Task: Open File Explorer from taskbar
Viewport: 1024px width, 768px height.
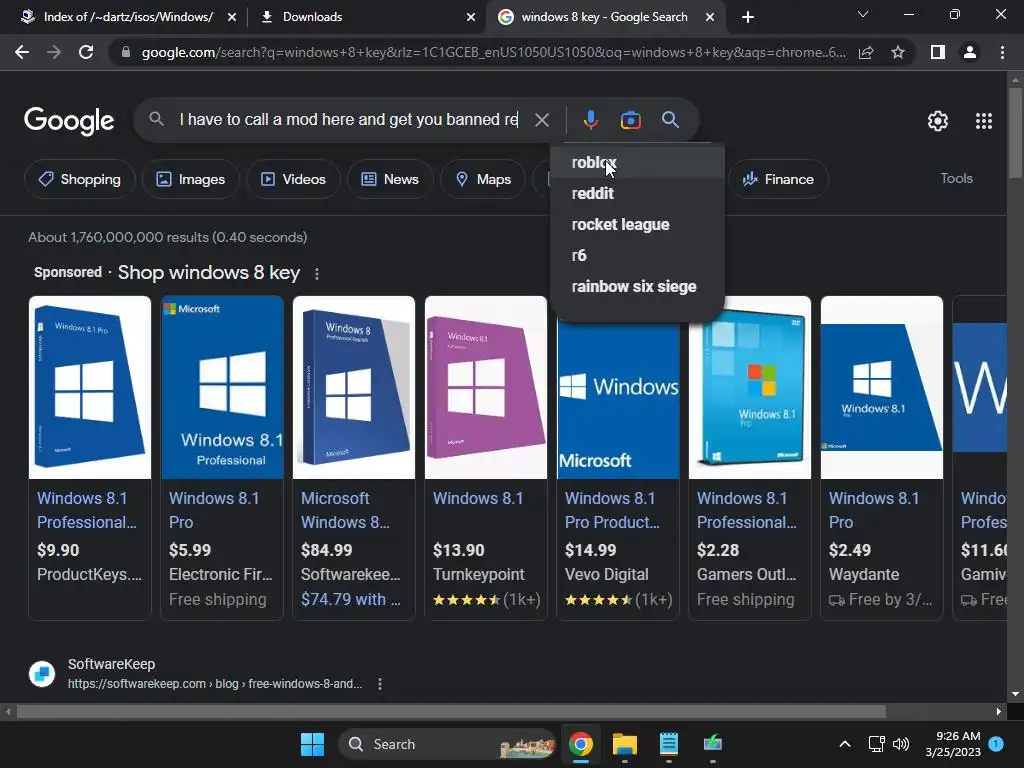Action: pos(624,744)
